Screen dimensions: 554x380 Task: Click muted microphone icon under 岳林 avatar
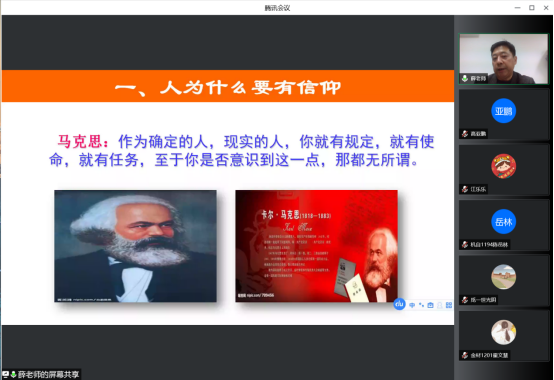[x=465, y=244]
